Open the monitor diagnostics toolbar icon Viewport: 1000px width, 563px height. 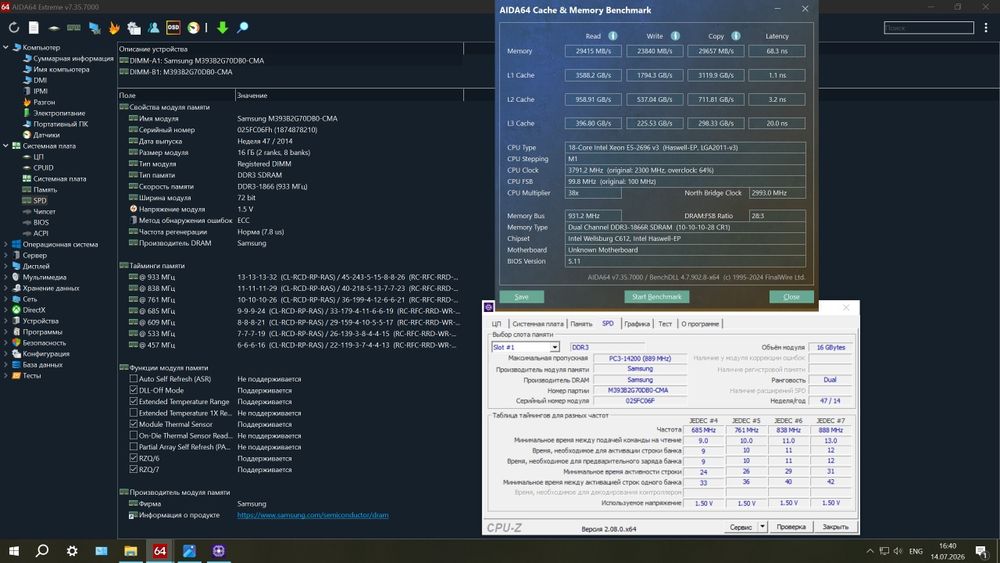[x=94, y=27]
